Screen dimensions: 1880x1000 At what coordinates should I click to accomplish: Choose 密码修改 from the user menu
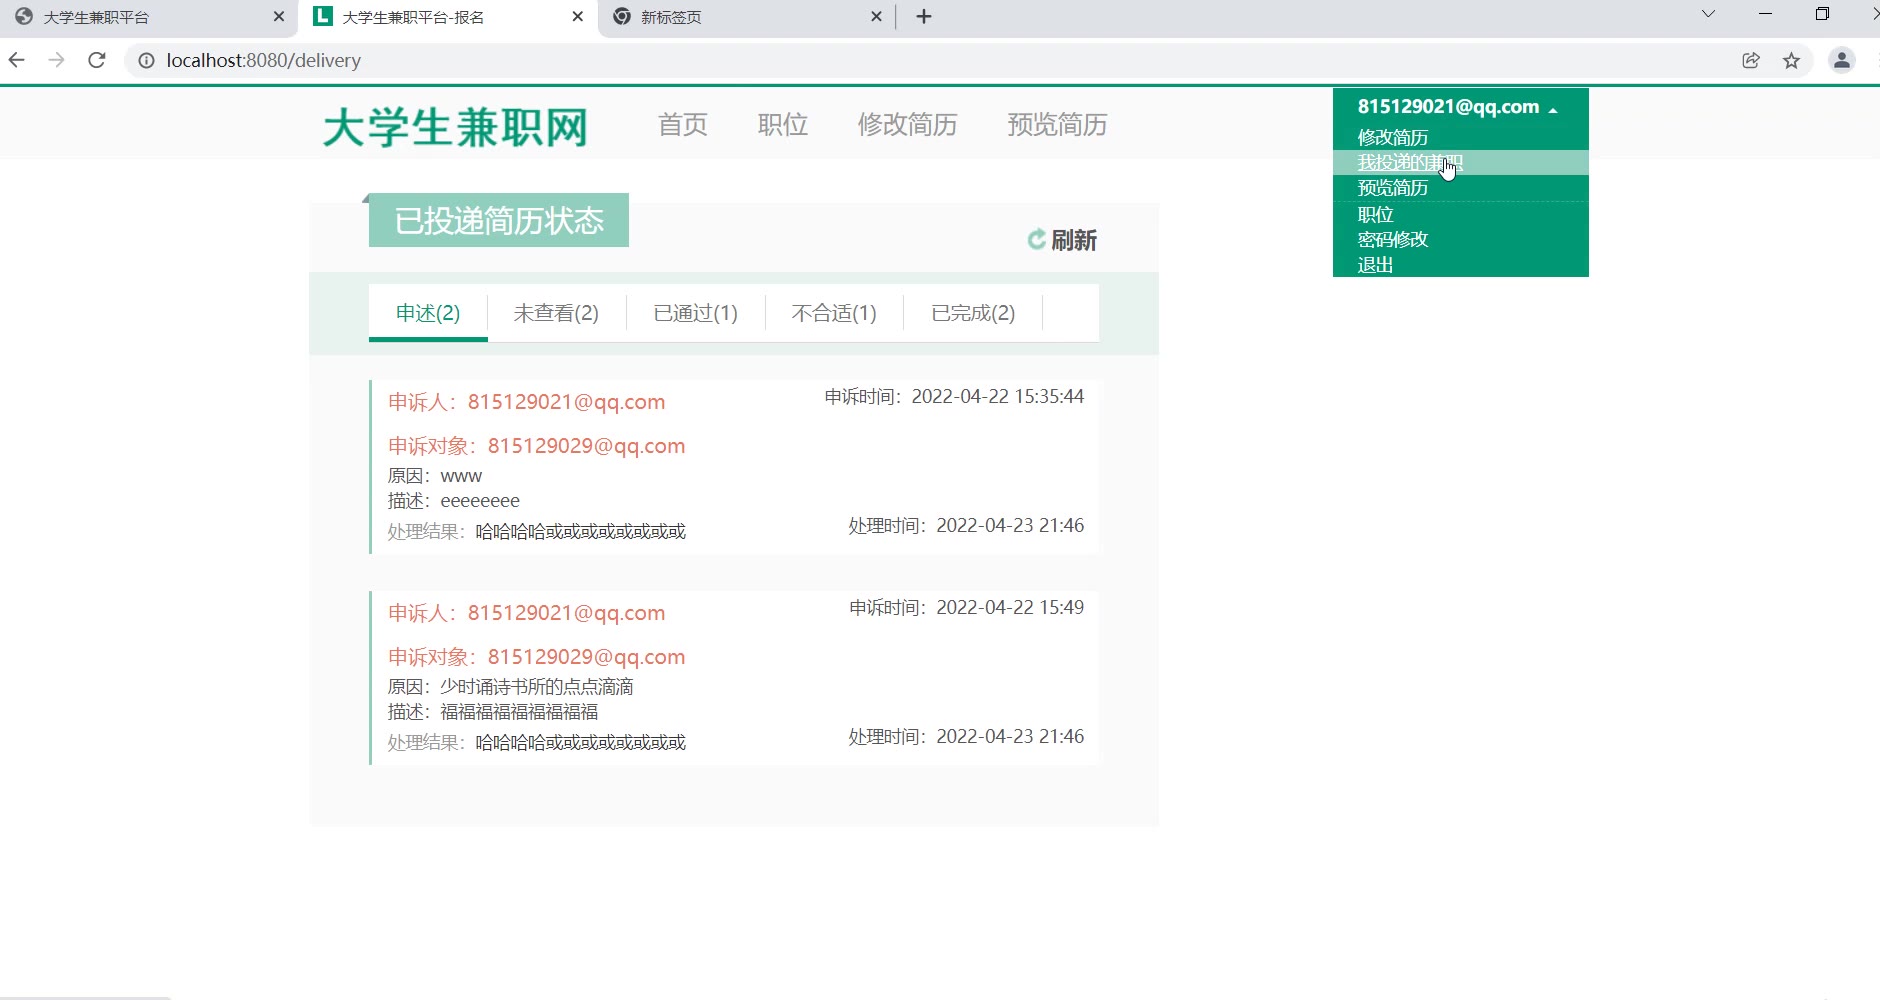point(1392,239)
